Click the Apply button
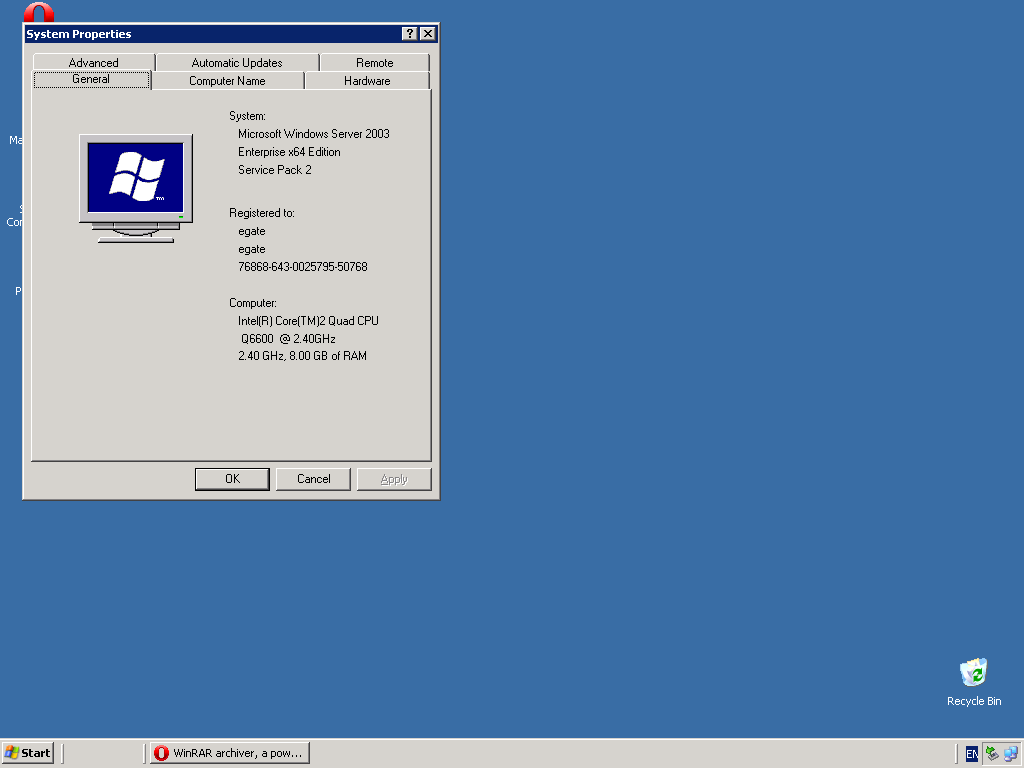 pos(394,479)
